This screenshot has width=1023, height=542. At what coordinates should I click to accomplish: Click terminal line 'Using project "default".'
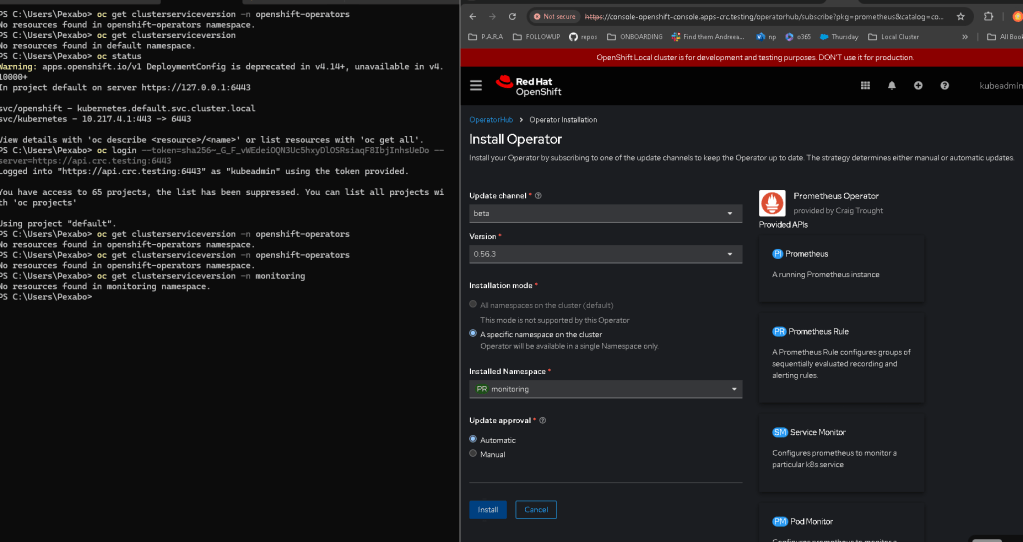point(57,224)
